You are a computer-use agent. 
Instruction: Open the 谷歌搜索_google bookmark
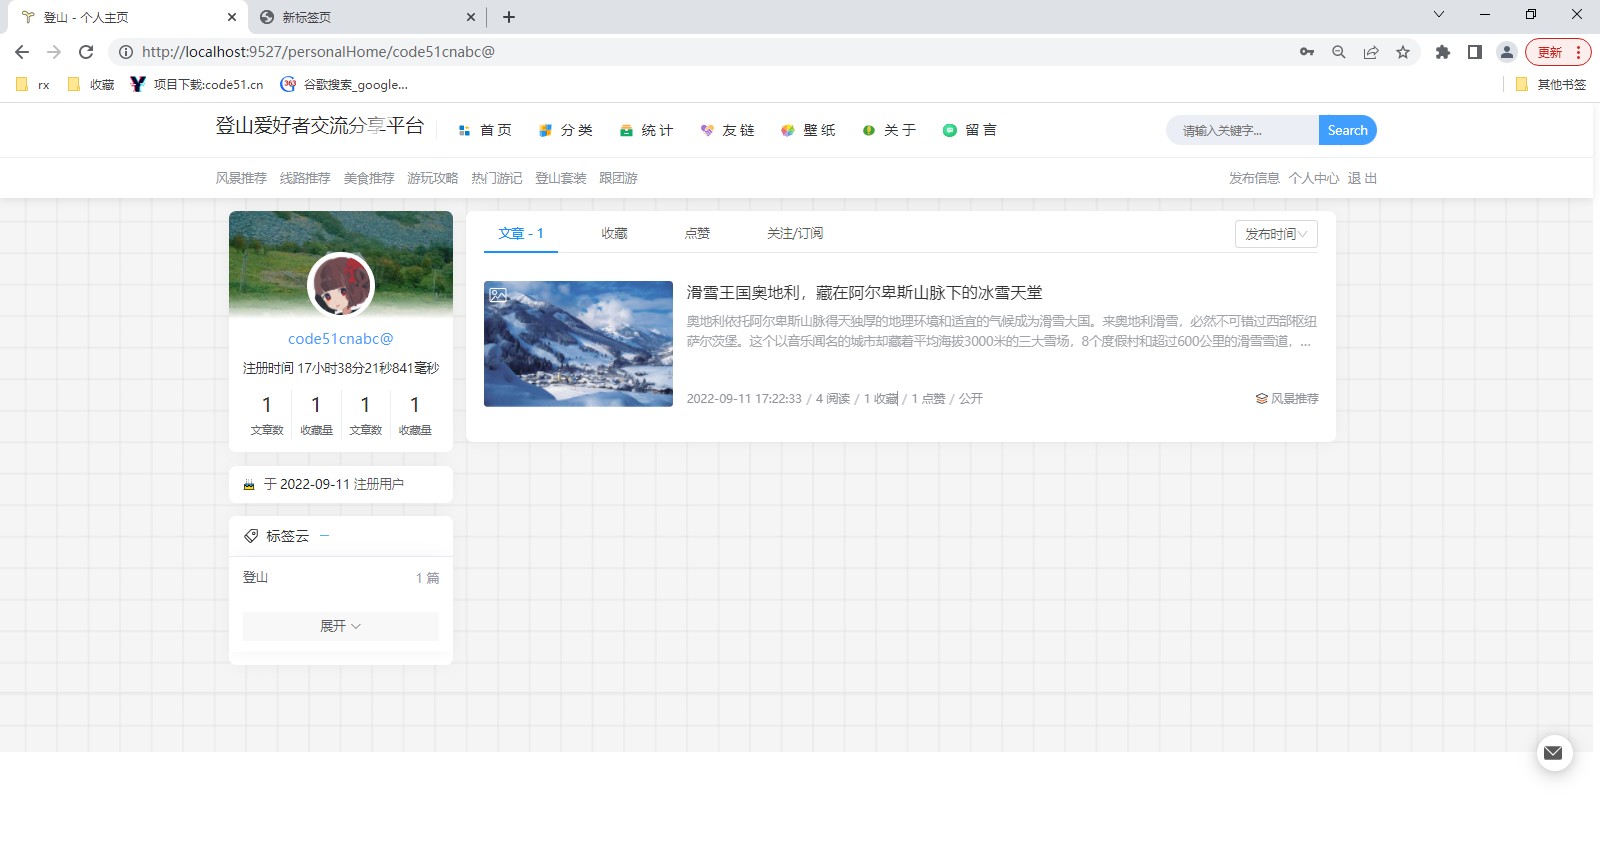pyautogui.click(x=344, y=85)
